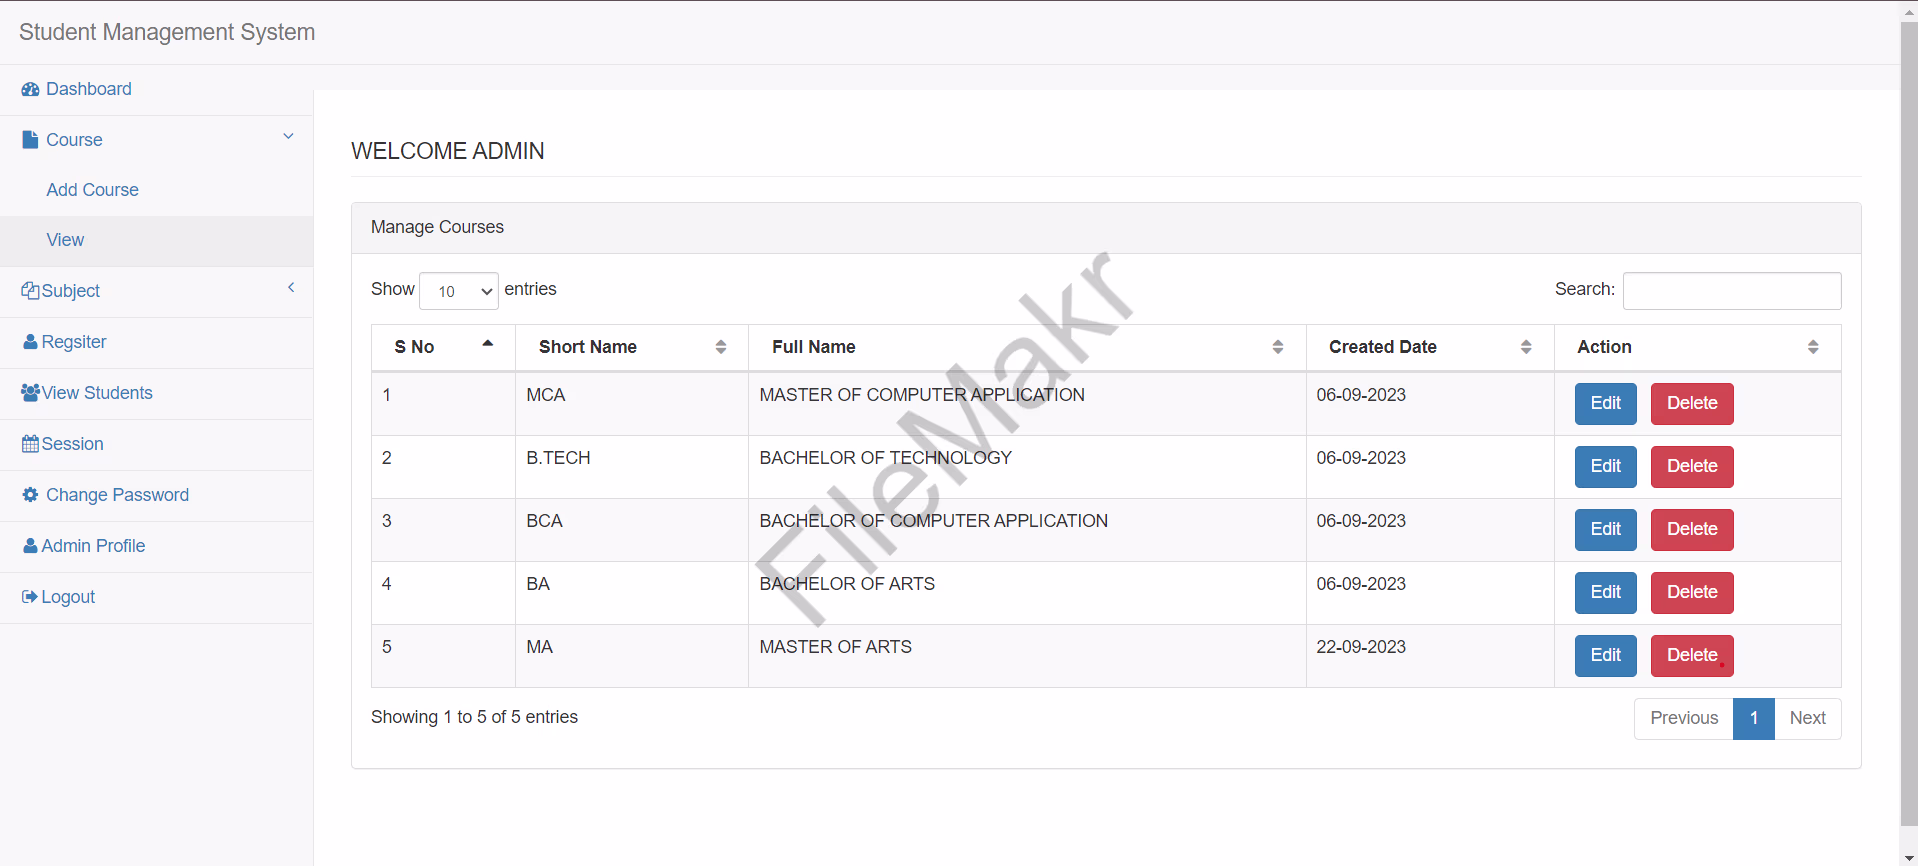Sort by S No using arrow icon

488,343
